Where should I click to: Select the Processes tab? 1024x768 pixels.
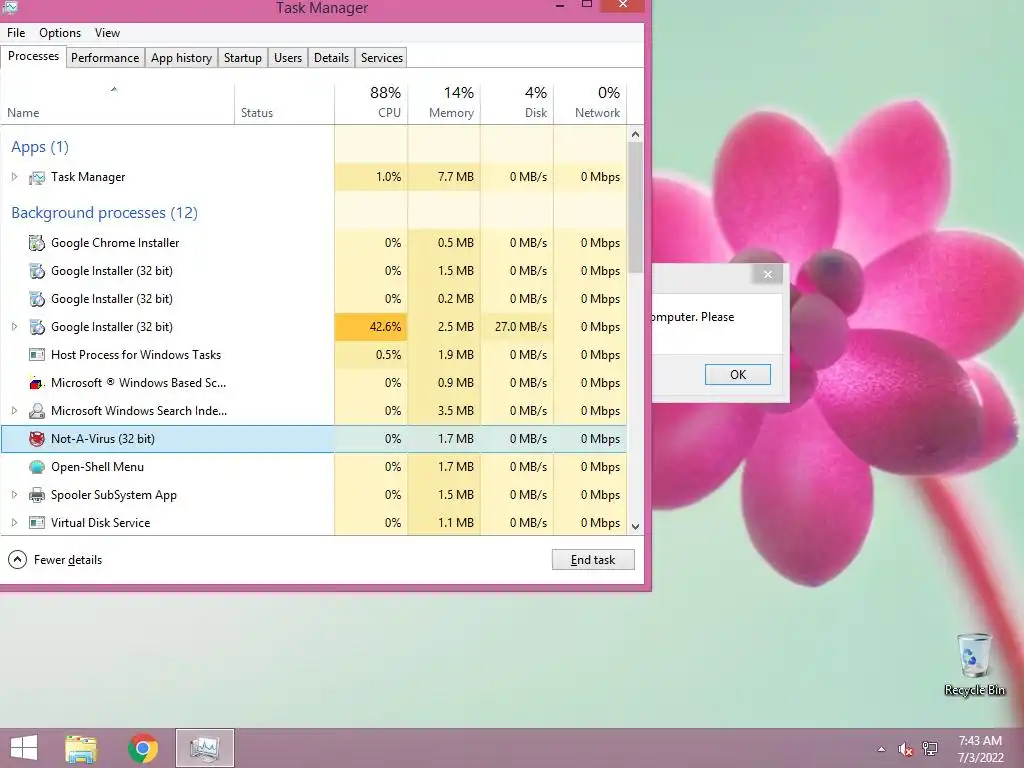click(x=33, y=56)
